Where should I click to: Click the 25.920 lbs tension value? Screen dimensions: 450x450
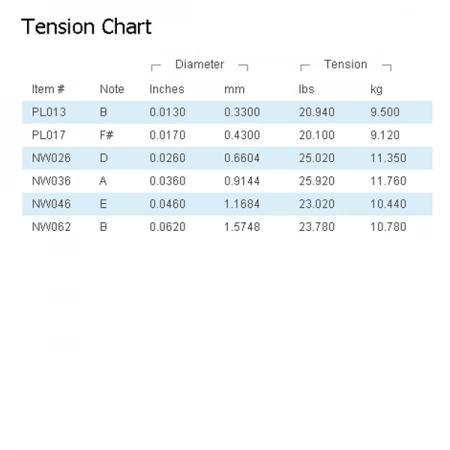click(x=317, y=181)
